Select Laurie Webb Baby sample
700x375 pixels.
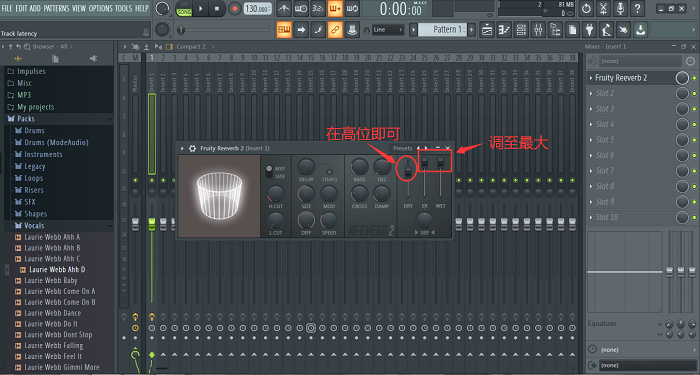click(x=50, y=280)
